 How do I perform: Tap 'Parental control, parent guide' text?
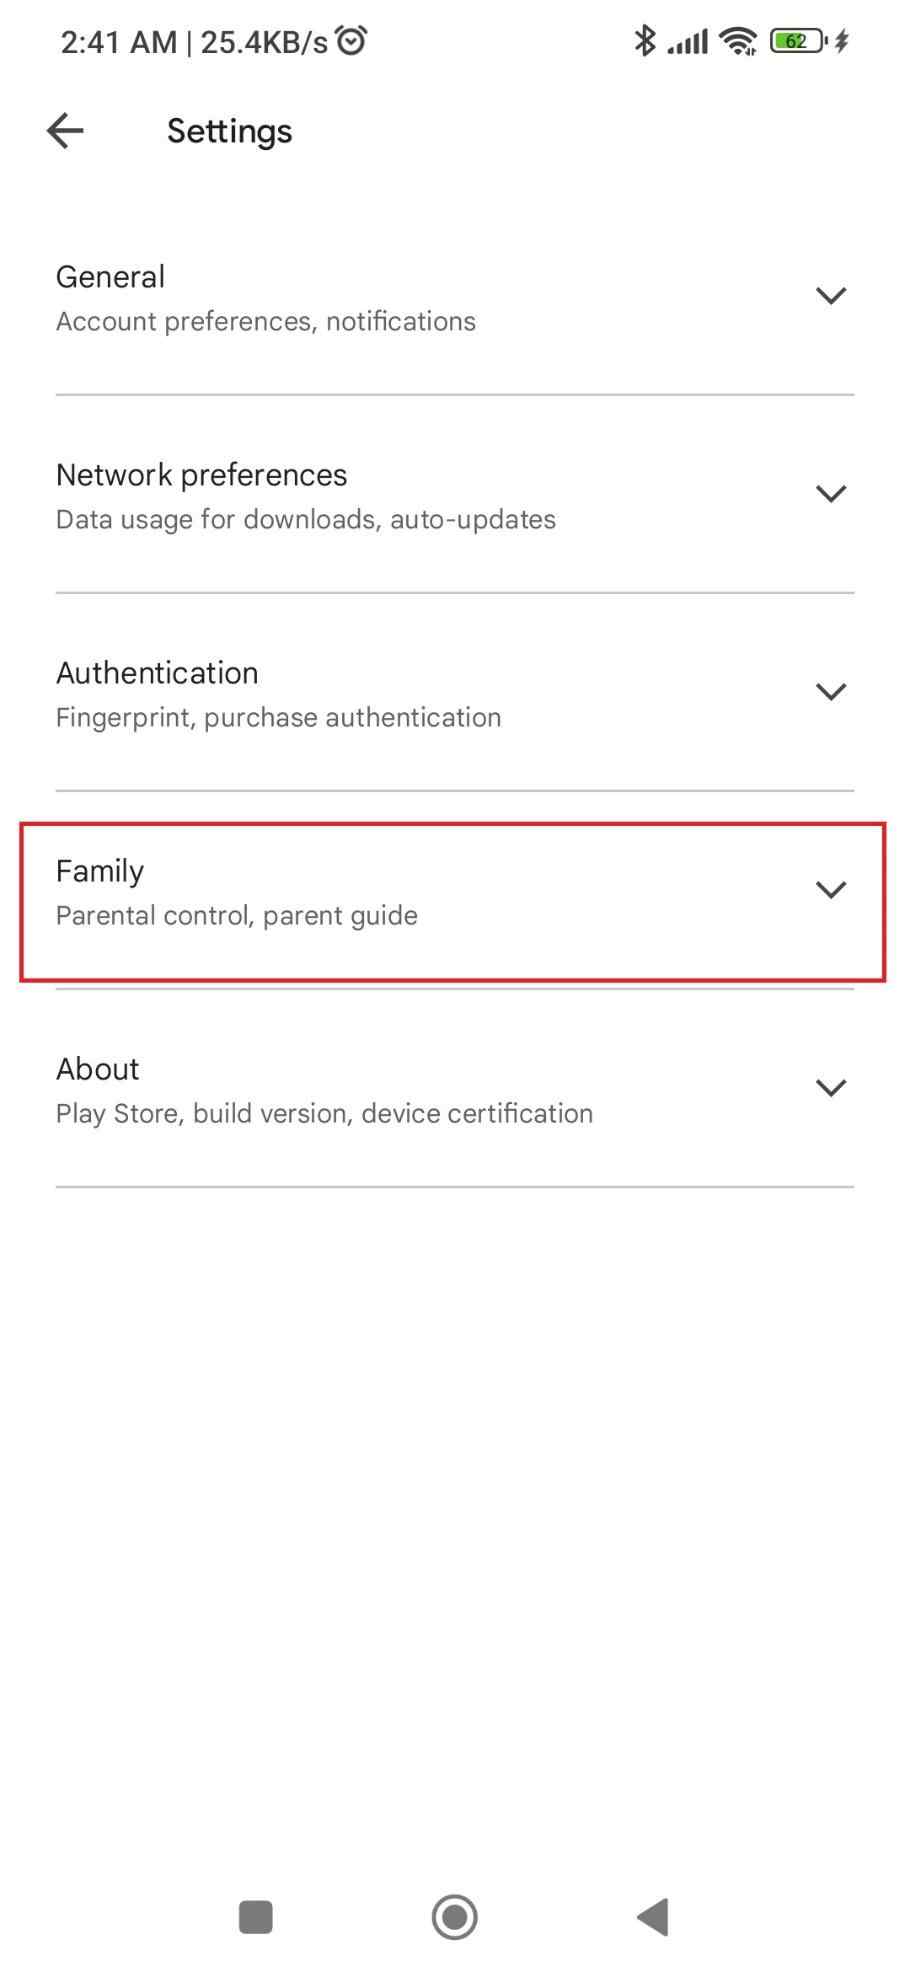237,916
